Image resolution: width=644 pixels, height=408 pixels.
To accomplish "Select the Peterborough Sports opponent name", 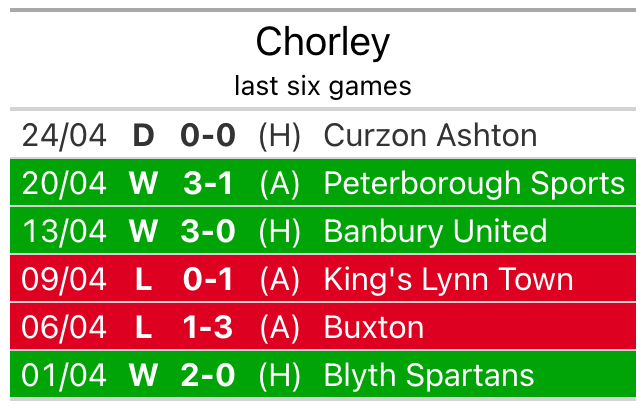I will point(474,183).
